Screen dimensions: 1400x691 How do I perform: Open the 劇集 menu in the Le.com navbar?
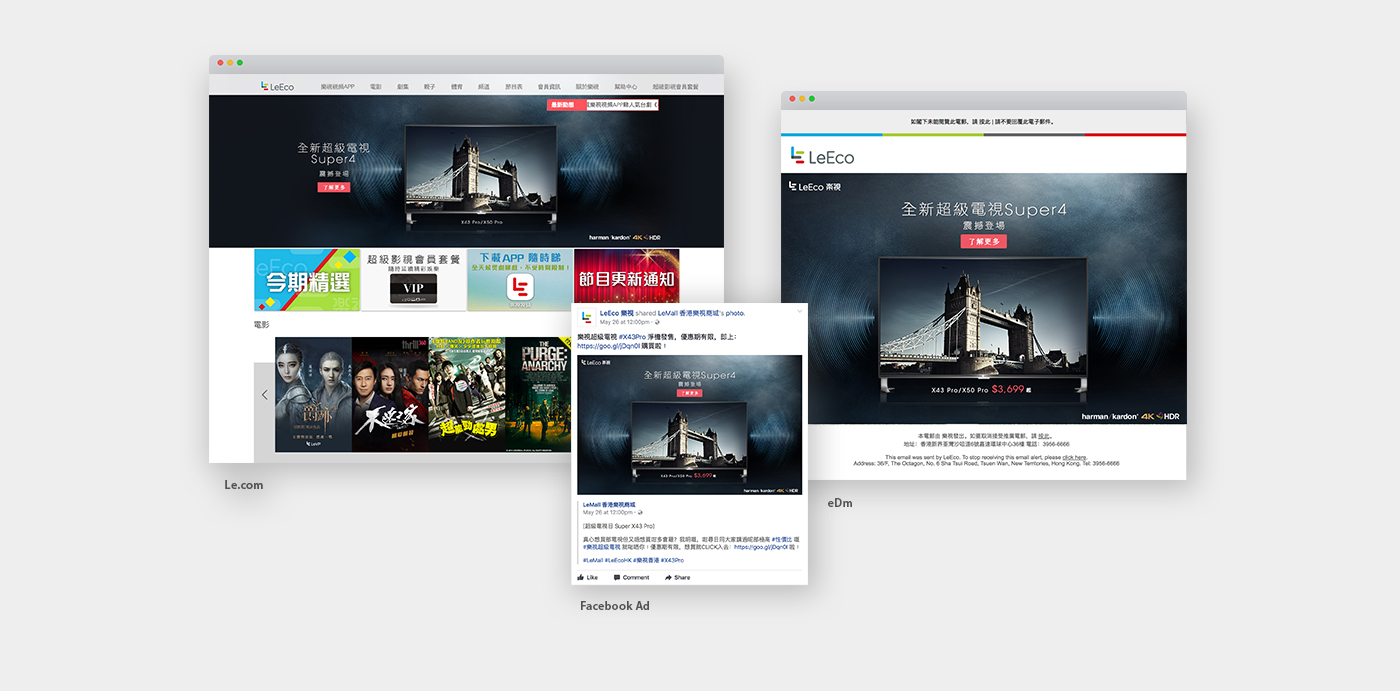(x=403, y=87)
